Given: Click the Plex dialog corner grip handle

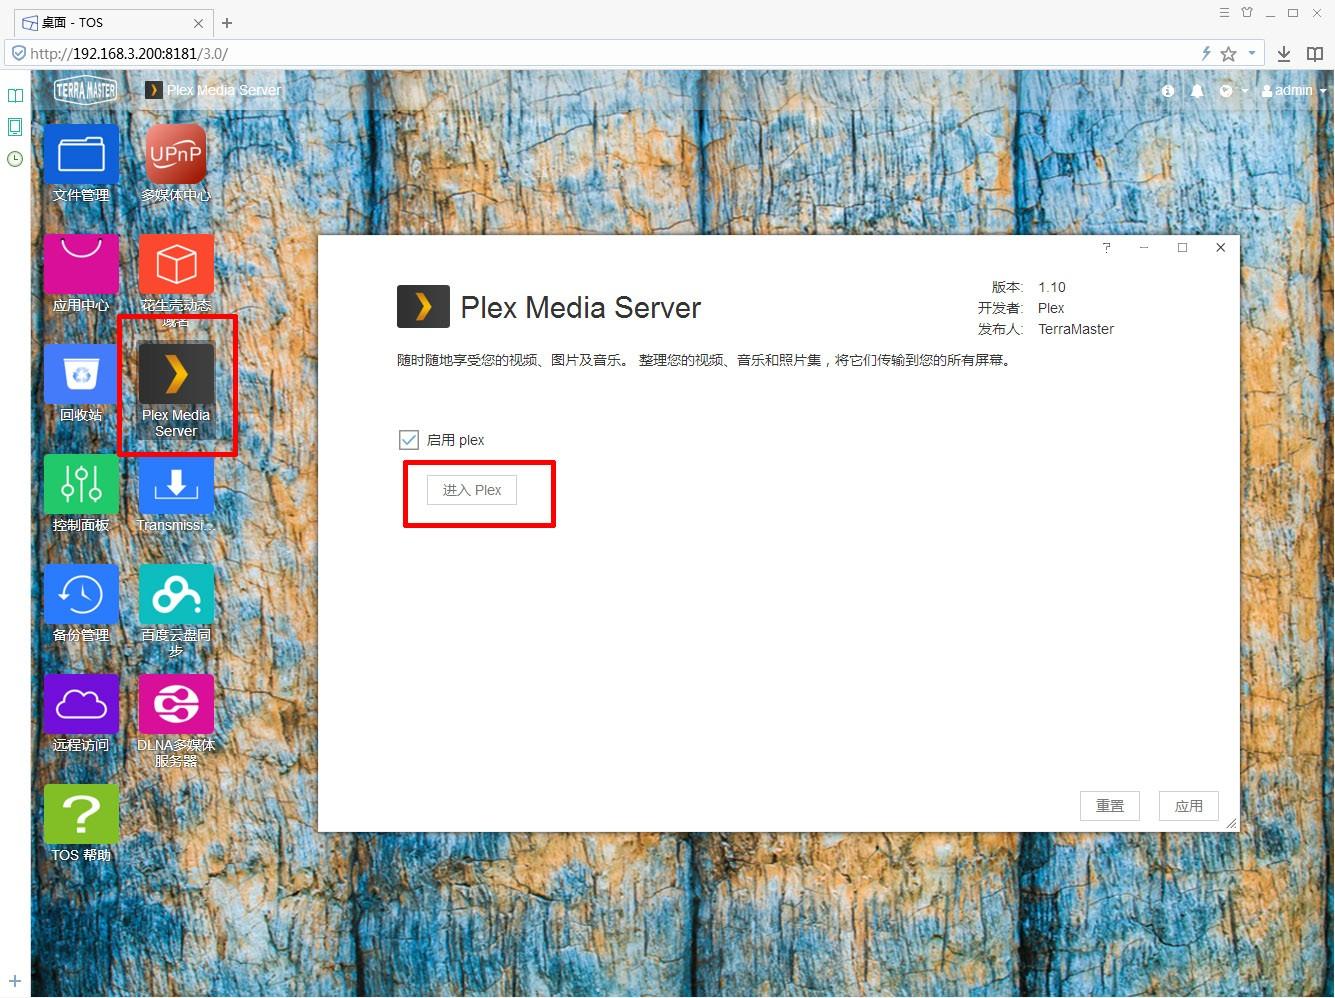Looking at the screenshot, I should point(1231,823).
